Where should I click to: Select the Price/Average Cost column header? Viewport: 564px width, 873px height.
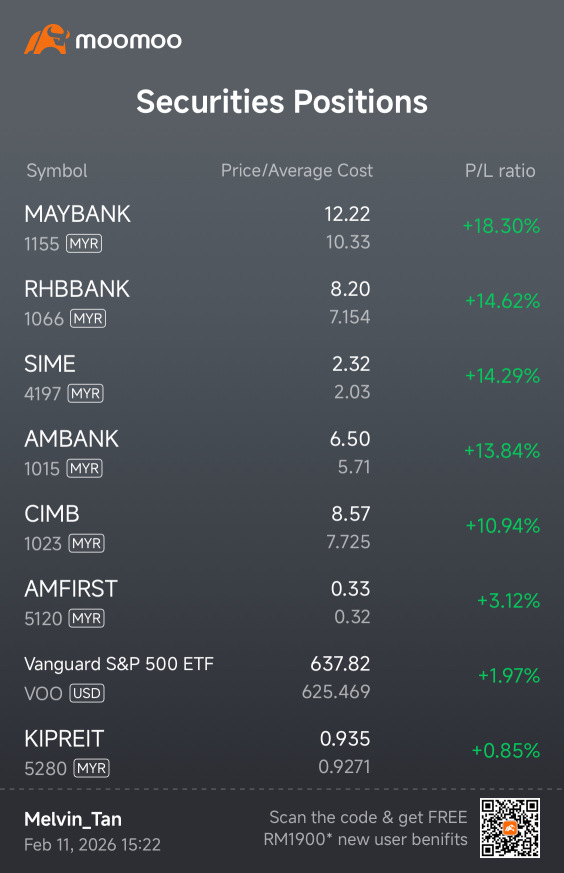tap(297, 170)
